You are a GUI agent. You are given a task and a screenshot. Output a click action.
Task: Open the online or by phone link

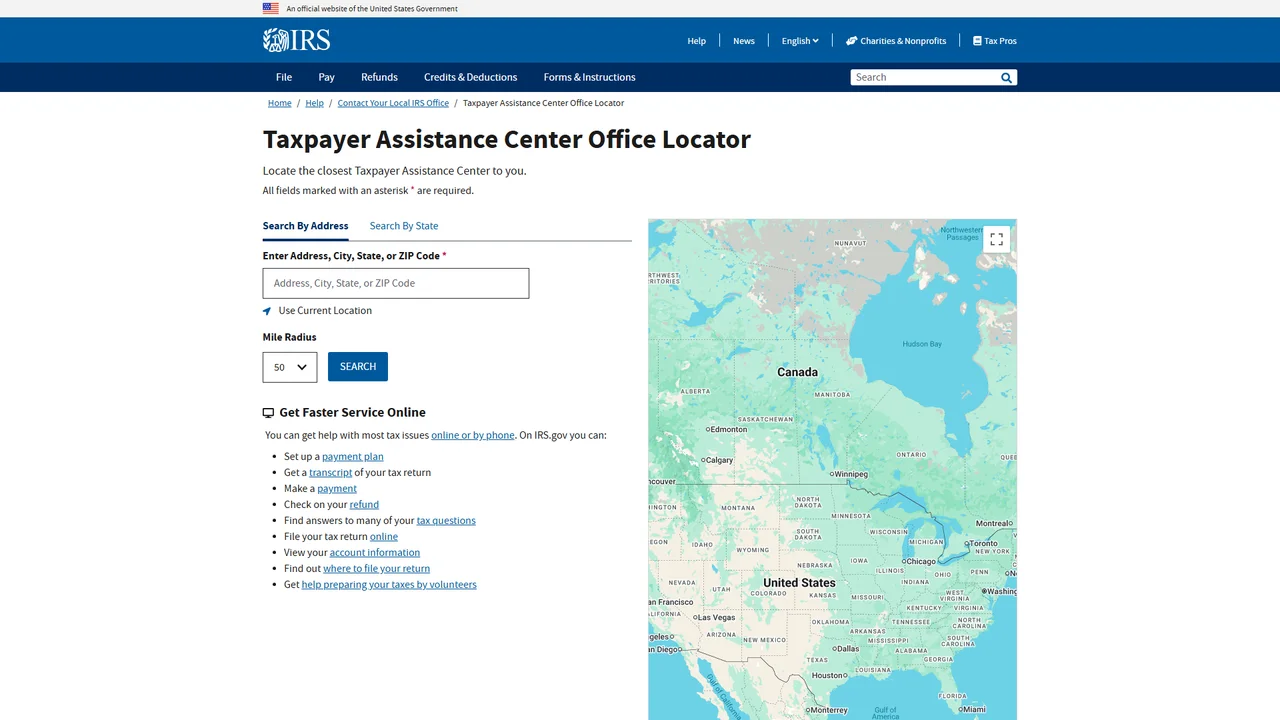(473, 435)
